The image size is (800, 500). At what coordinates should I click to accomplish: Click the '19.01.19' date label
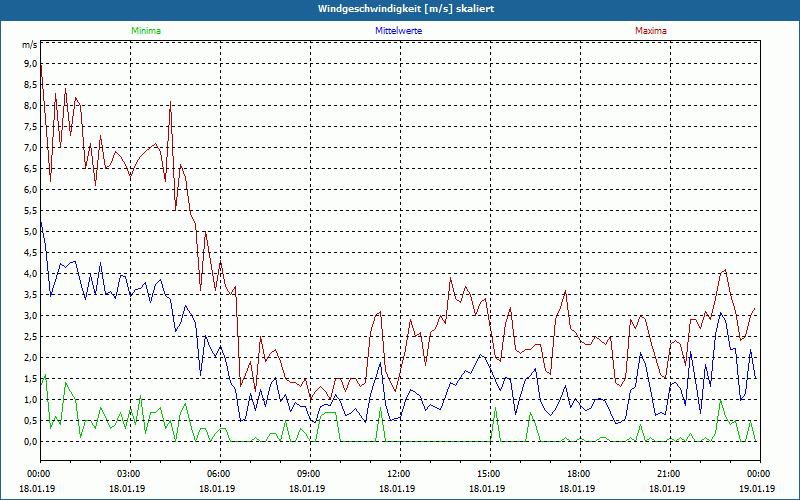click(757, 488)
